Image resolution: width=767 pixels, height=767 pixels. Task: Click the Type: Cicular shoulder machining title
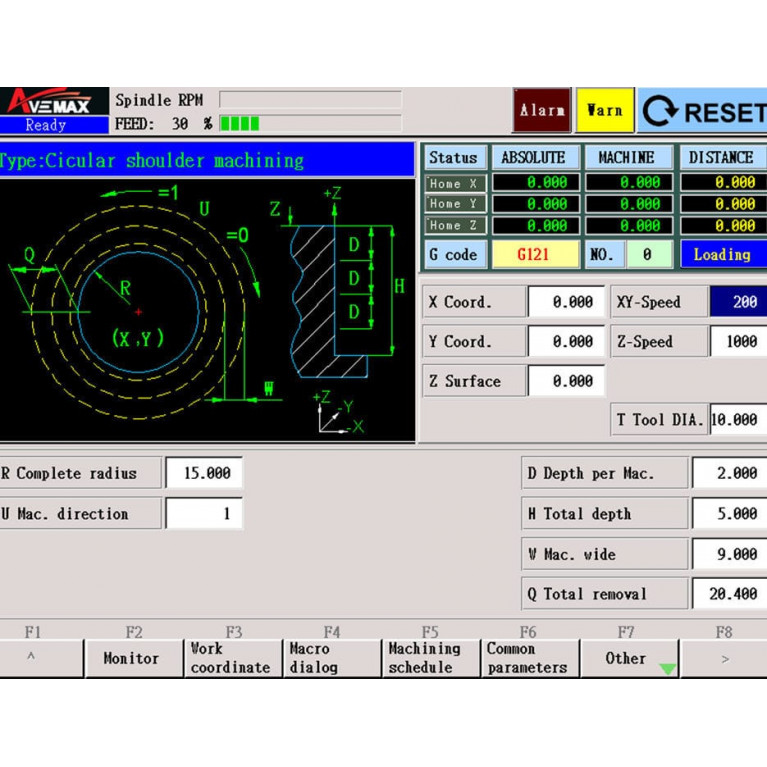pos(206,159)
